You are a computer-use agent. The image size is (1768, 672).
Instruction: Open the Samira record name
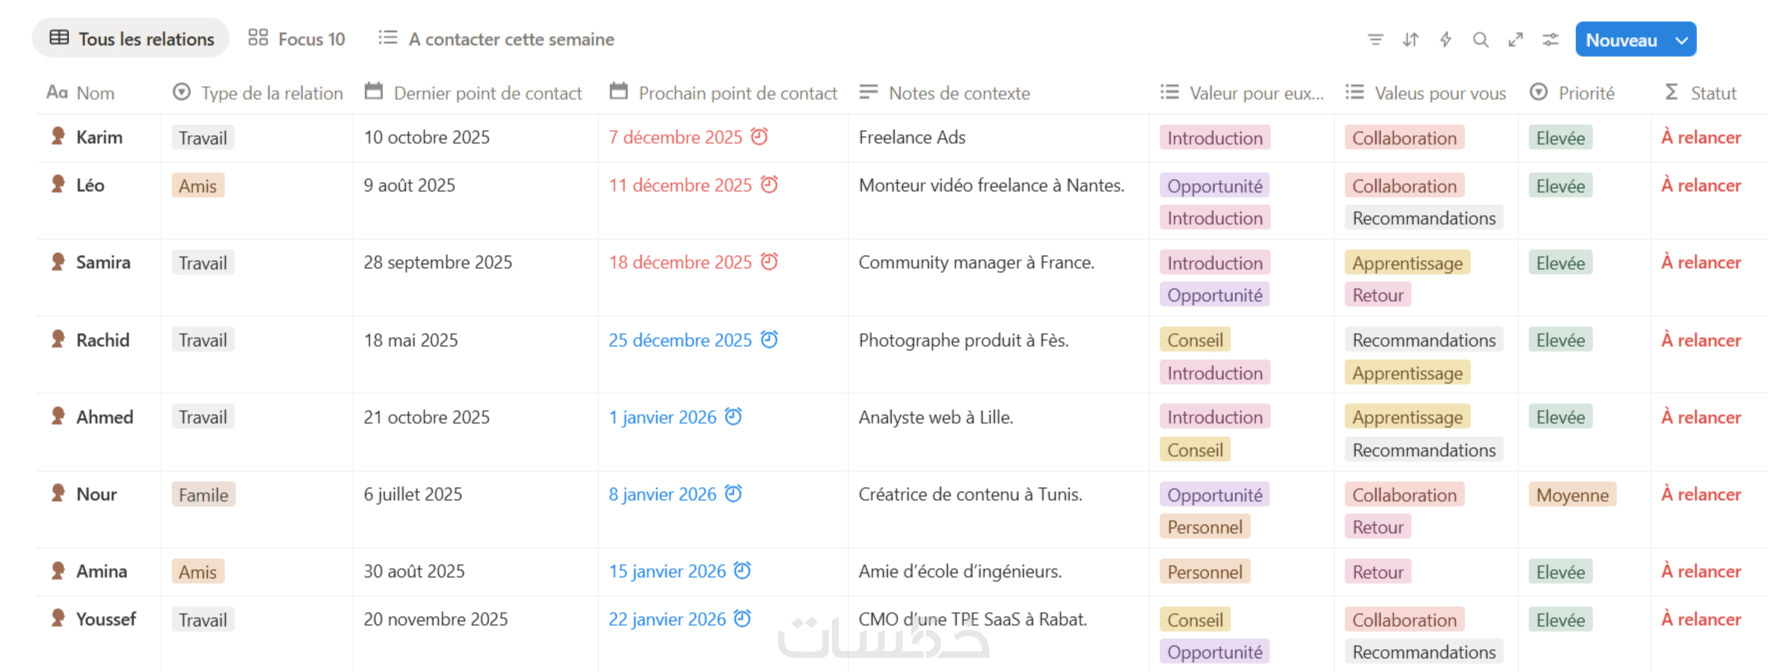103,262
